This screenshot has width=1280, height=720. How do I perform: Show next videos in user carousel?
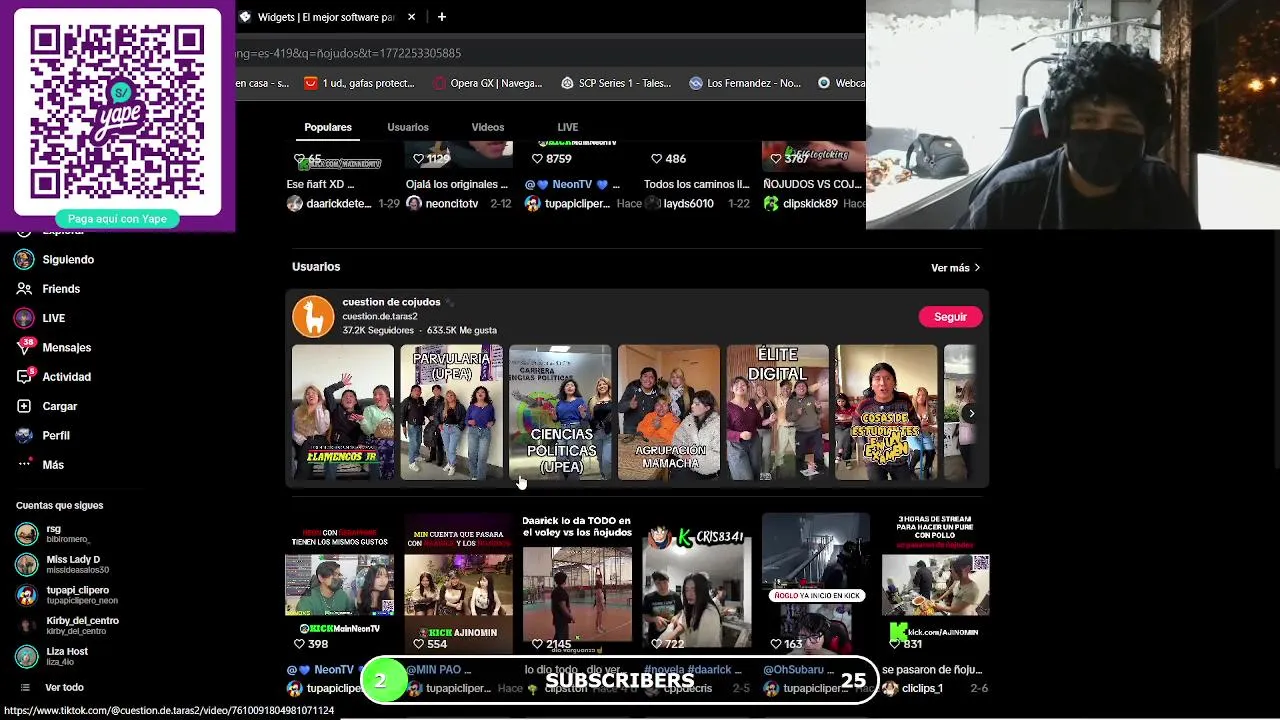pyautogui.click(x=970, y=413)
